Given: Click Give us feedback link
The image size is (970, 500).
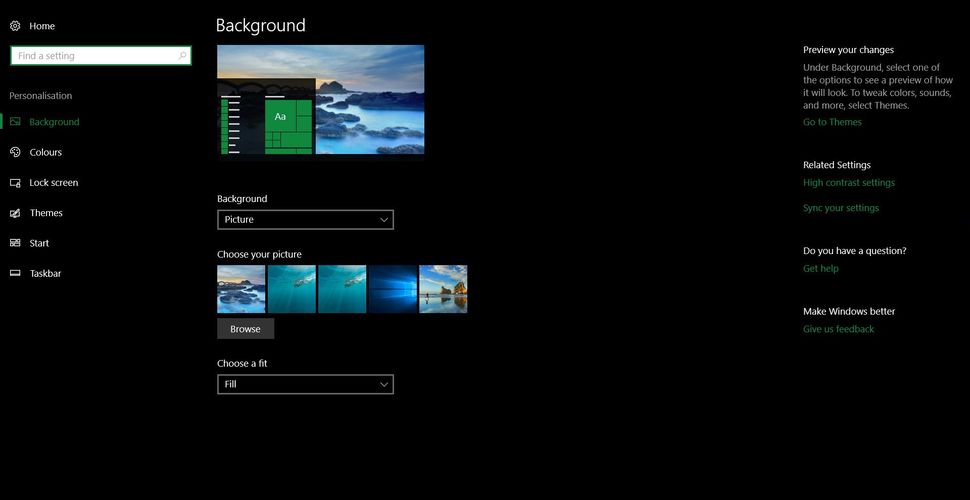Looking at the screenshot, I should [838, 329].
